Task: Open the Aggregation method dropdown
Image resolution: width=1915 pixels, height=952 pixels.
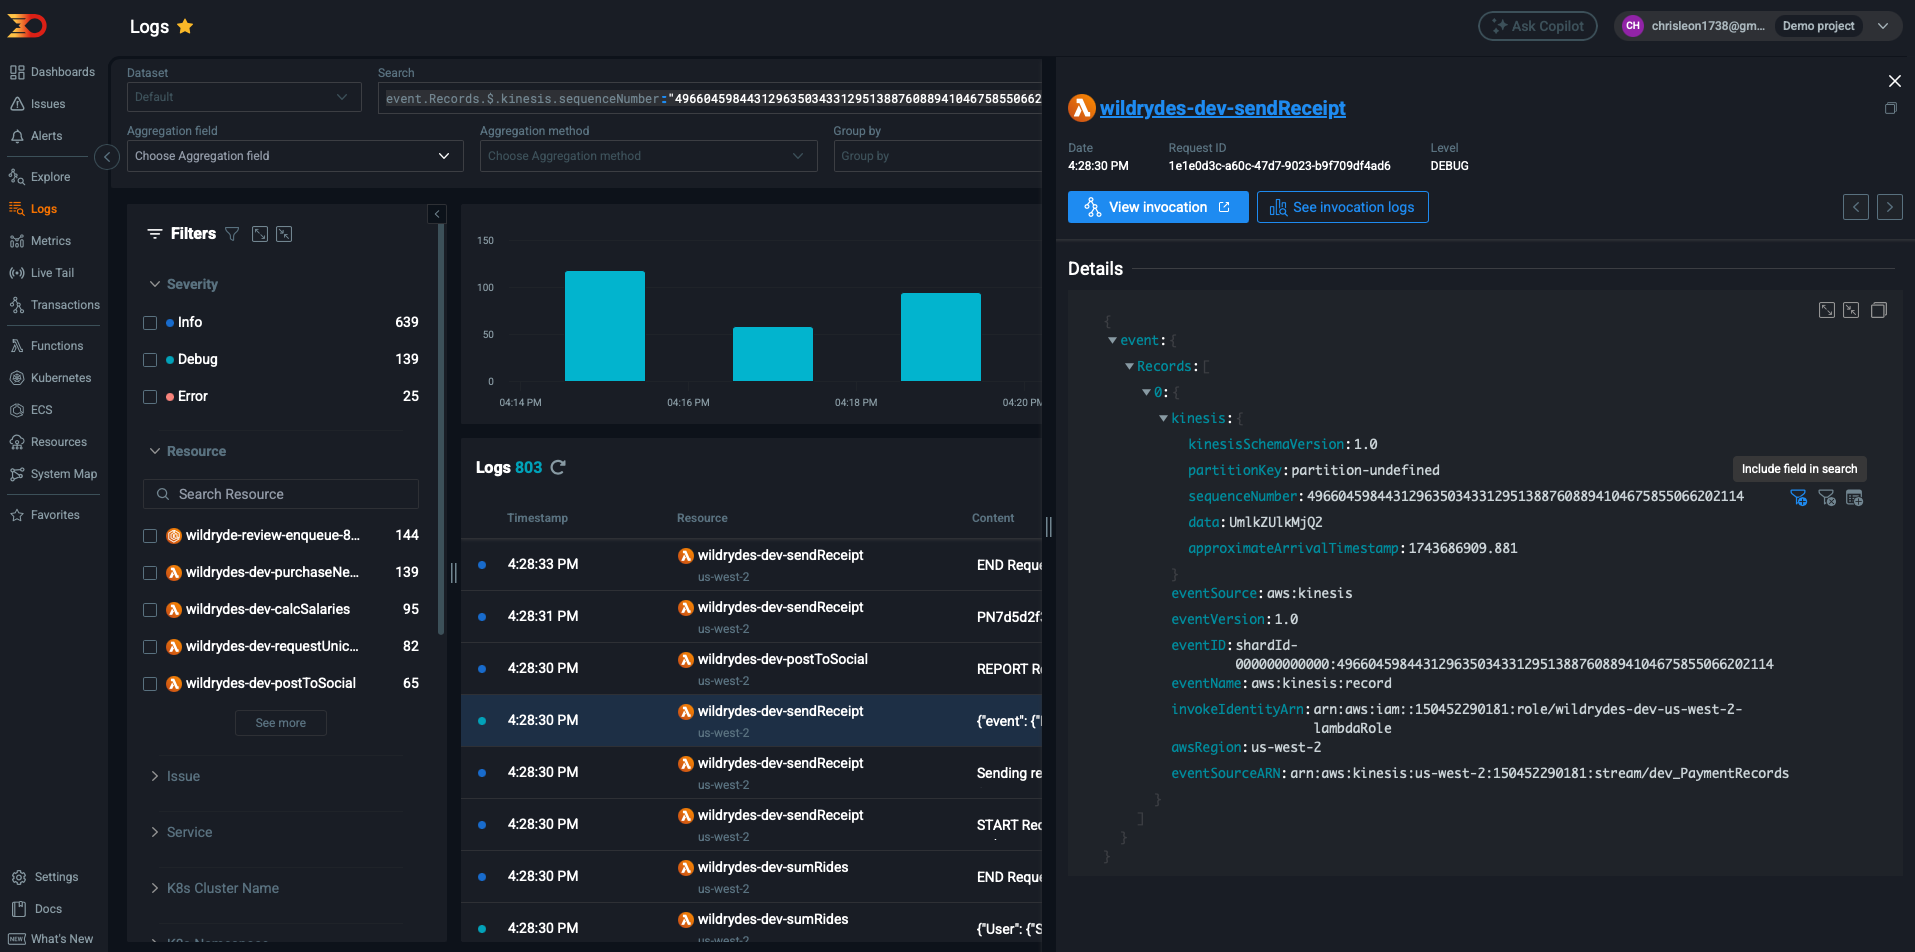Action: coord(649,156)
